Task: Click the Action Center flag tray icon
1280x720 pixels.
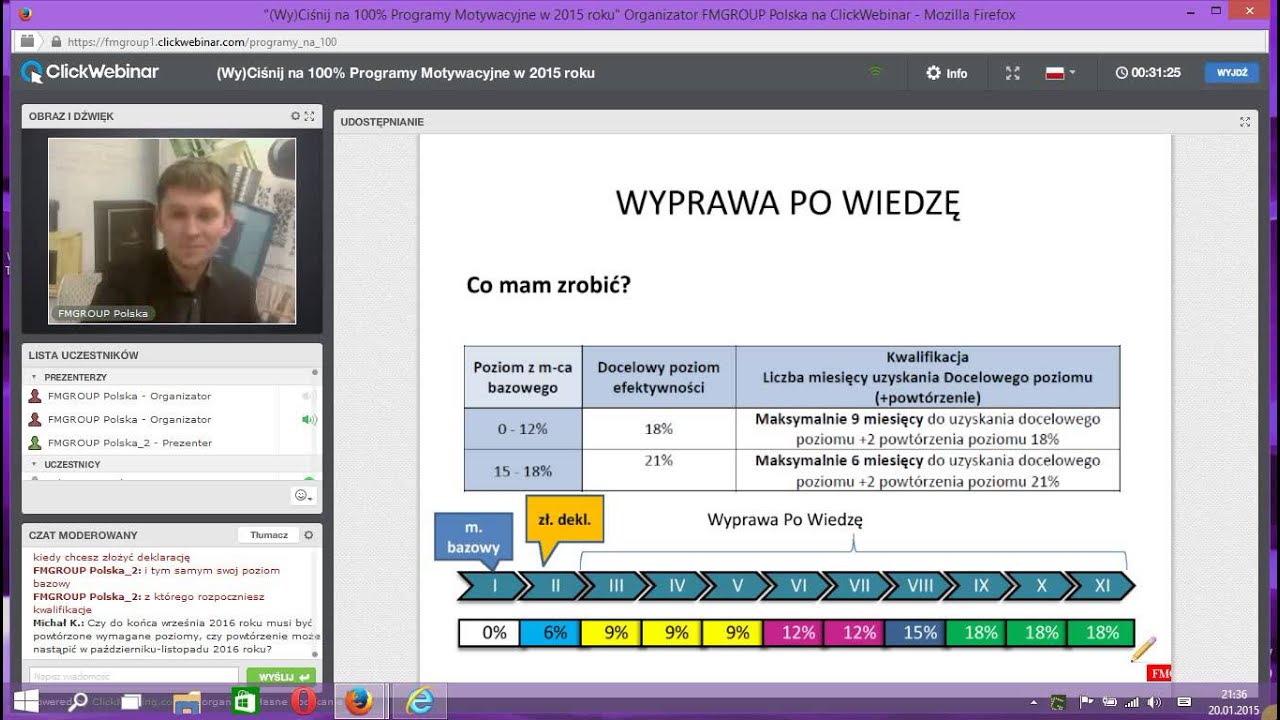Action: pyautogui.click(x=1086, y=702)
